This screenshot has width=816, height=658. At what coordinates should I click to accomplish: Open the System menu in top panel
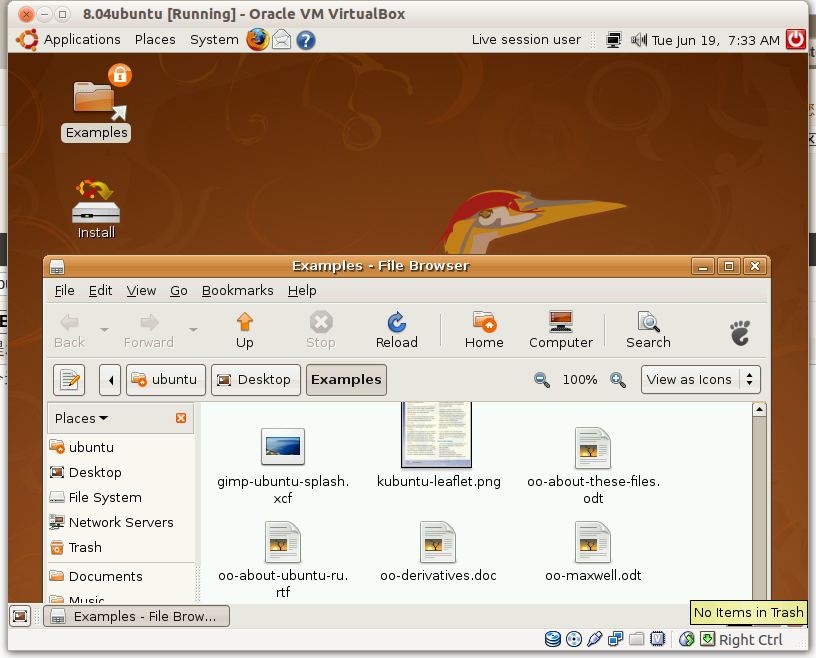click(x=214, y=40)
